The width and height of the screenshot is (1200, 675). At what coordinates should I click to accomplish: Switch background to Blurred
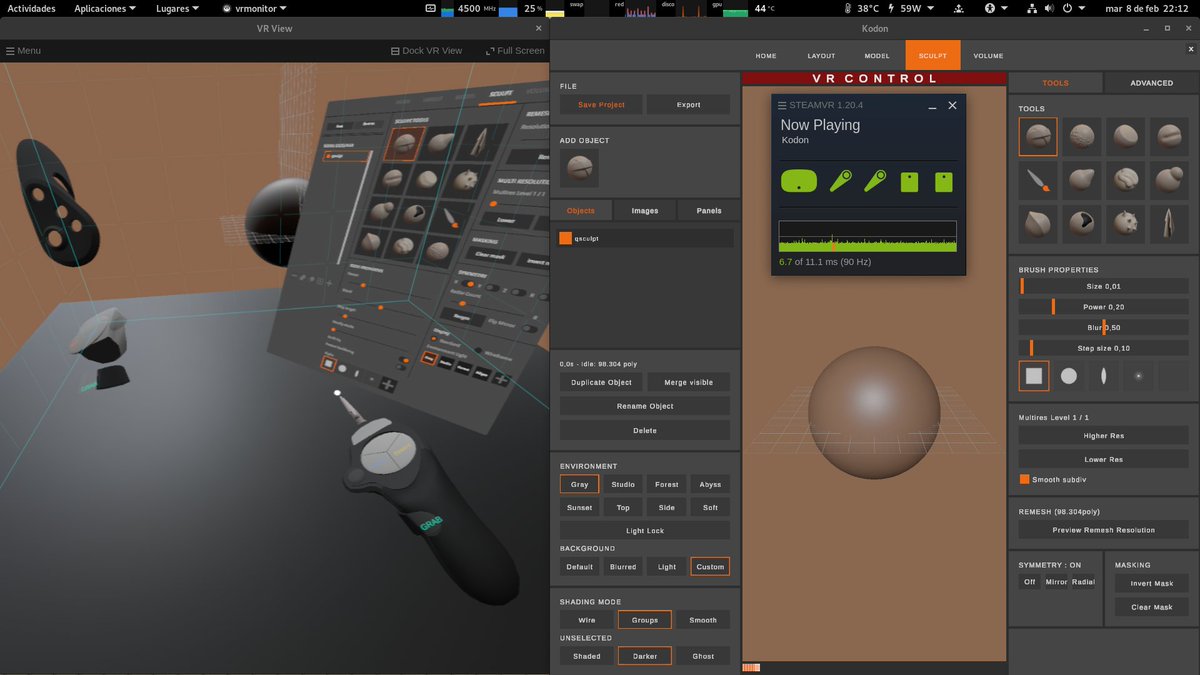[x=623, y=566]
